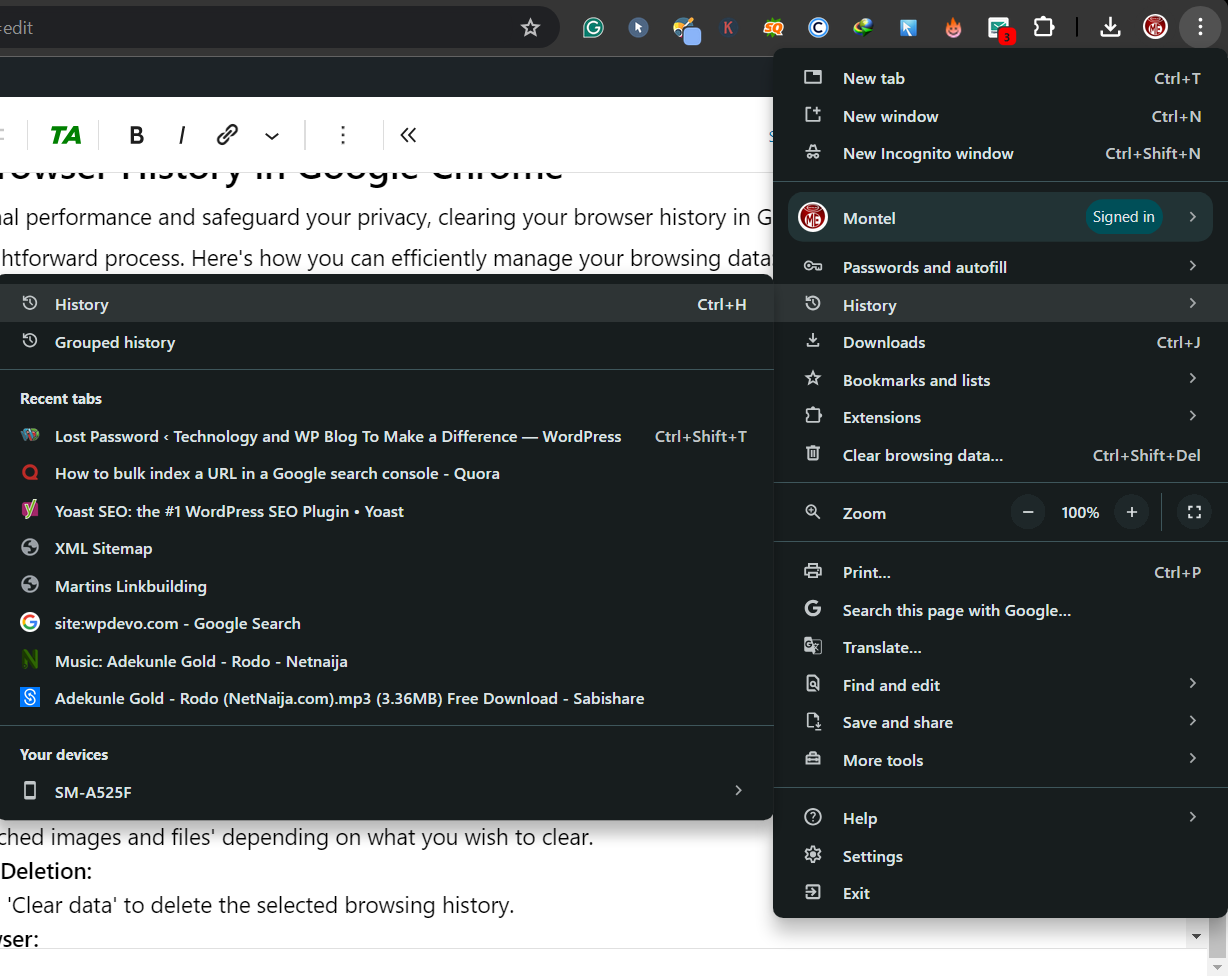The height and width of the screenshot is (976, 1228).
Task: Click the profile avatar in the toolbar
Action: [1155, 28]
